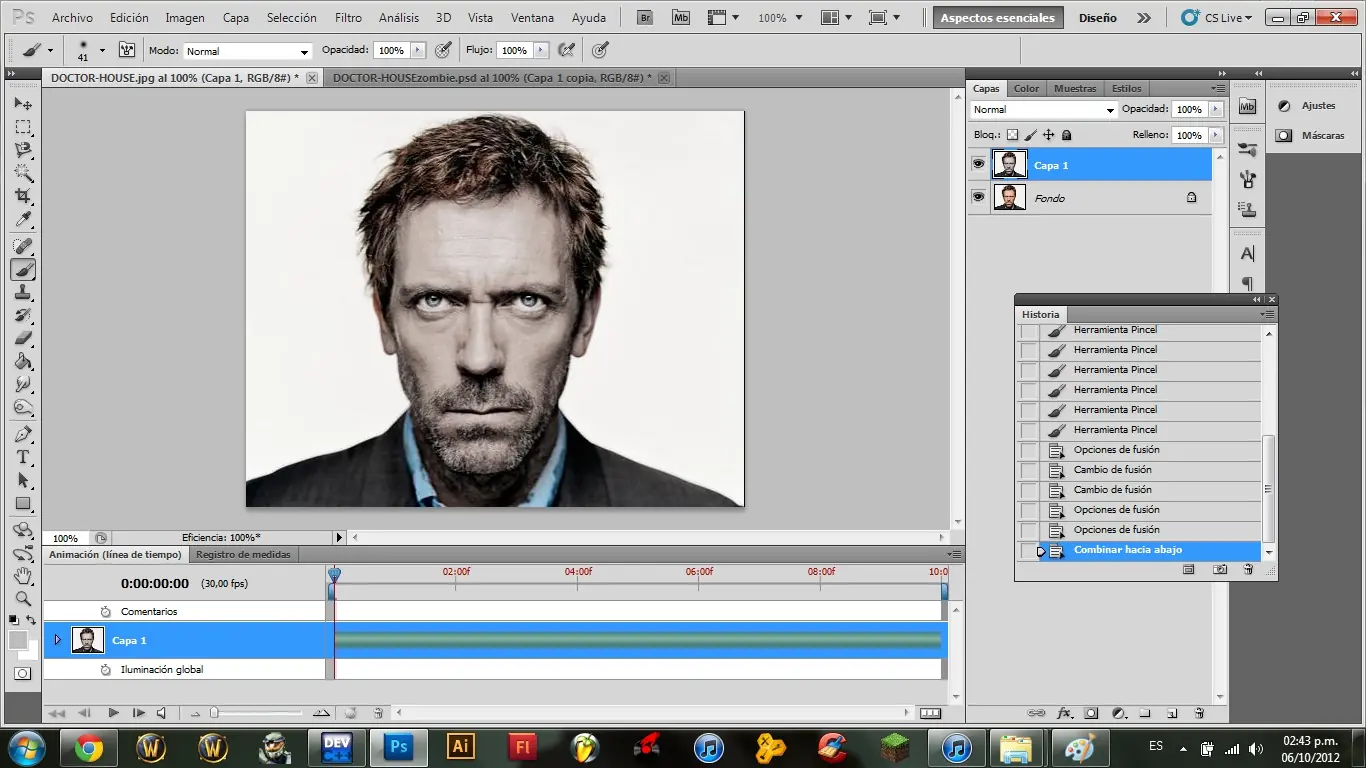The width and height of the screenshot is (1366, 768).
Task: Set history brush source for Combinar hacia abajo
Action: point(1029,550)
